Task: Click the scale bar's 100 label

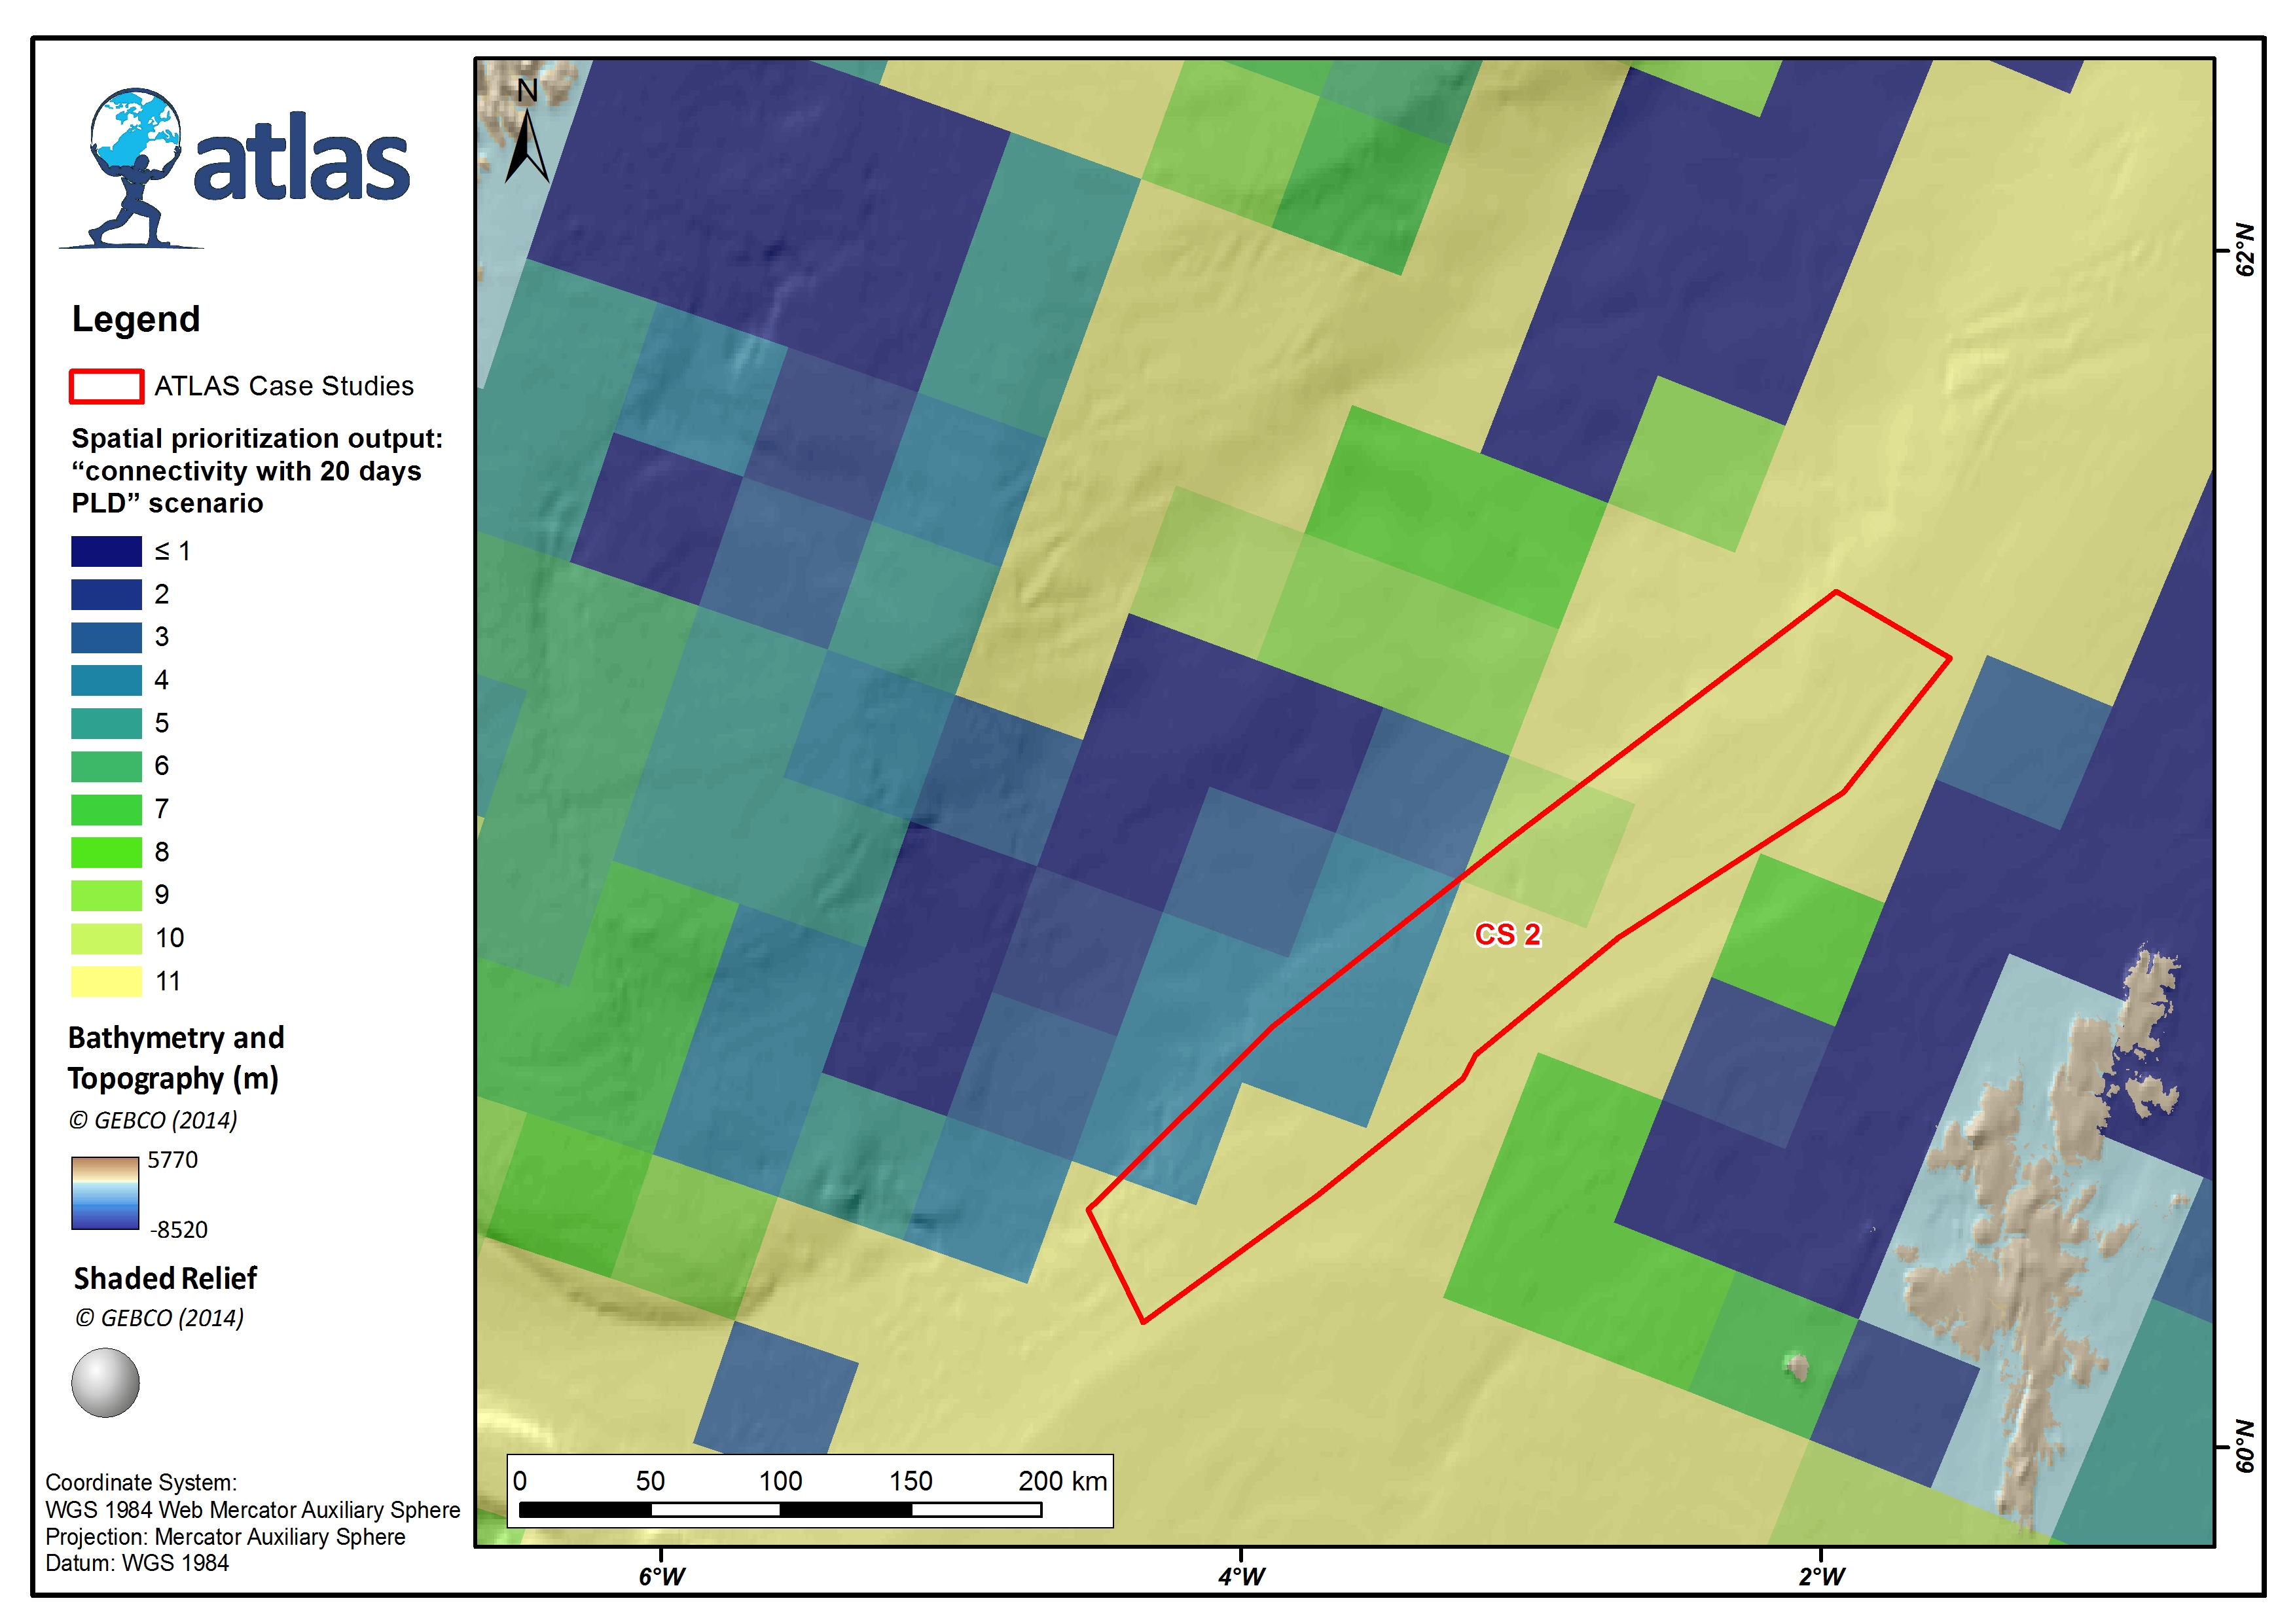Action: [x=780, y=1481]
